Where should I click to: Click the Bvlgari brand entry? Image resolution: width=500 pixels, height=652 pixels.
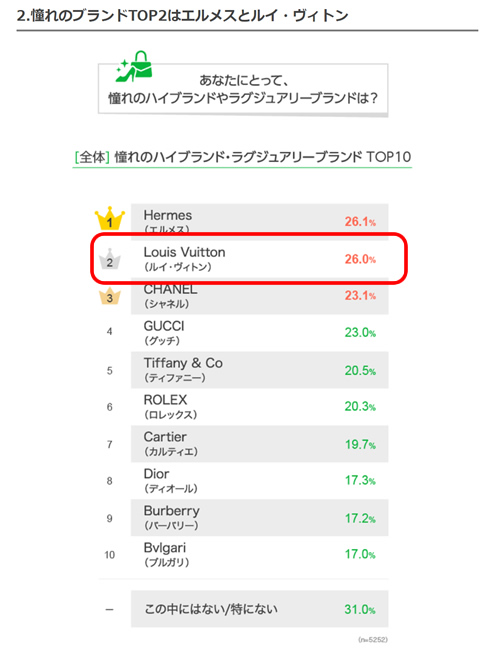(166, 555)
